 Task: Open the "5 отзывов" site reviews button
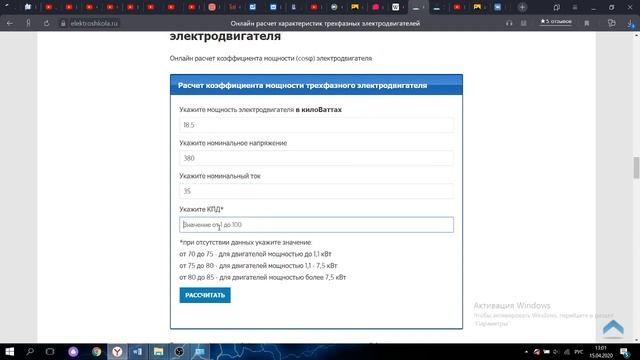point(556,21)
